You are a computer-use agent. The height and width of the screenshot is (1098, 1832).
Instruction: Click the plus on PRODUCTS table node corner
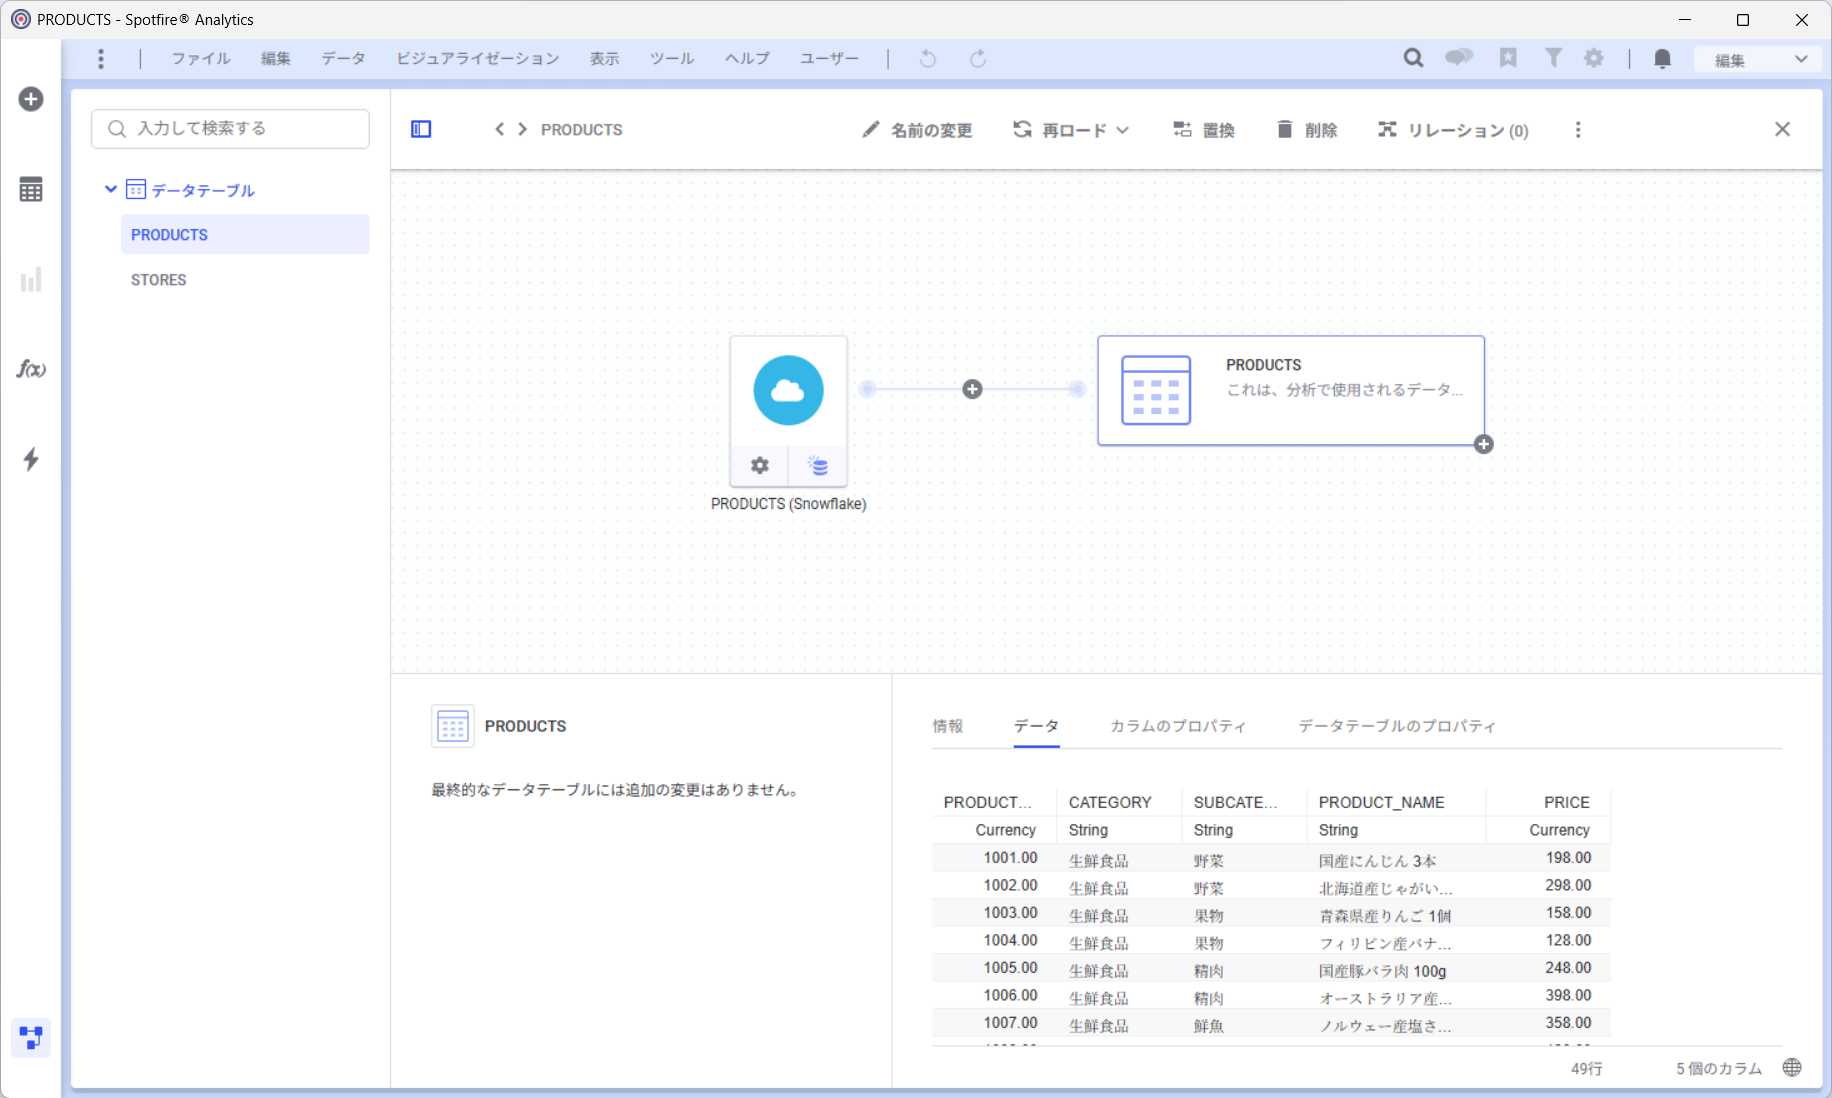pyautogui.click(x=1484, y=444)
